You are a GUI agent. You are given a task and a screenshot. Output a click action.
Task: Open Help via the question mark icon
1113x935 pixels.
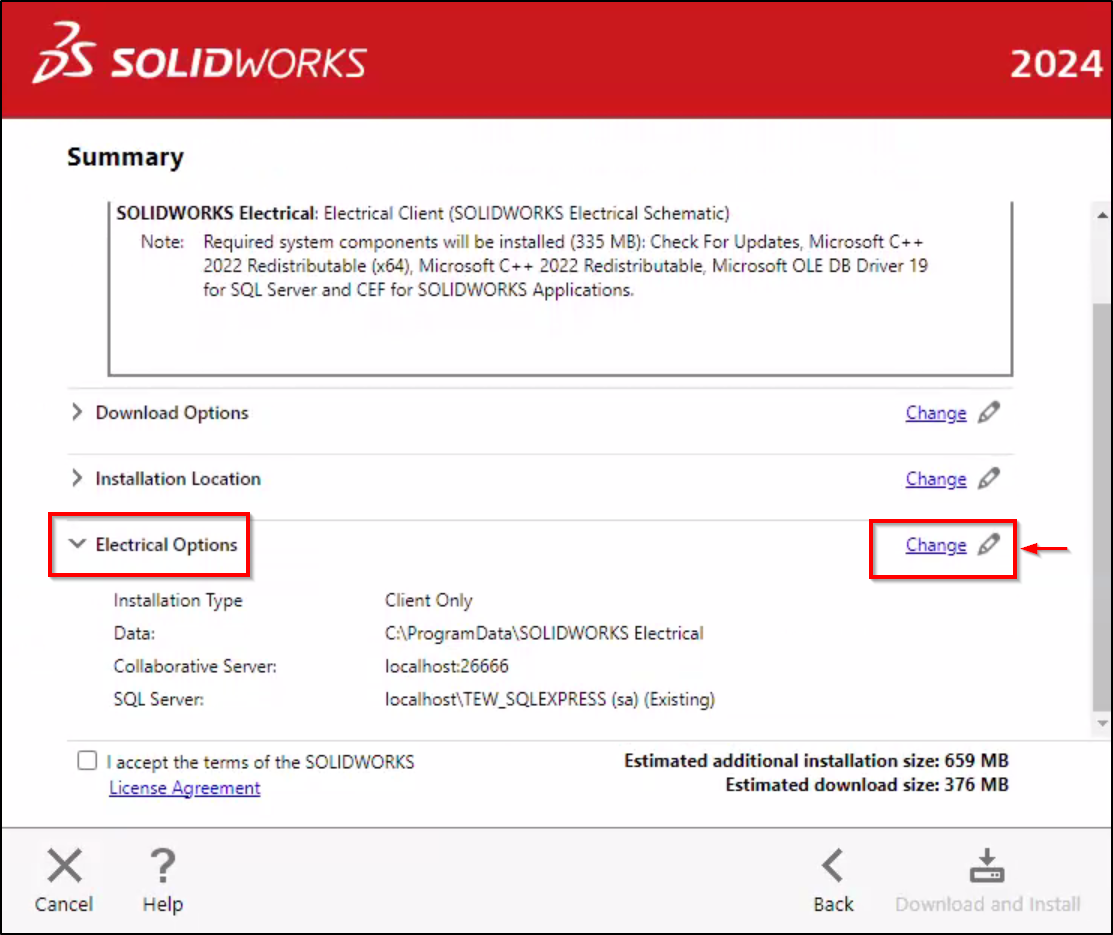(x=163, y=865)
